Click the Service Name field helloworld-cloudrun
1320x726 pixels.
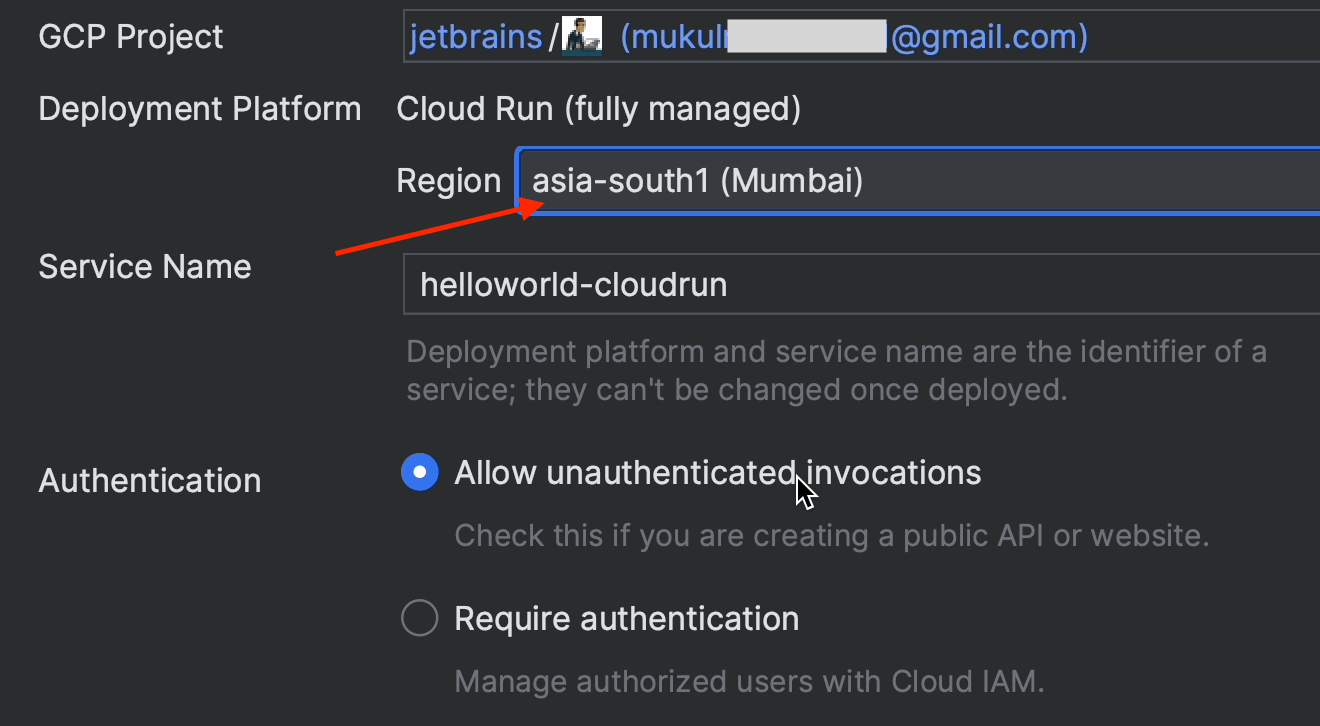(862, 285)
